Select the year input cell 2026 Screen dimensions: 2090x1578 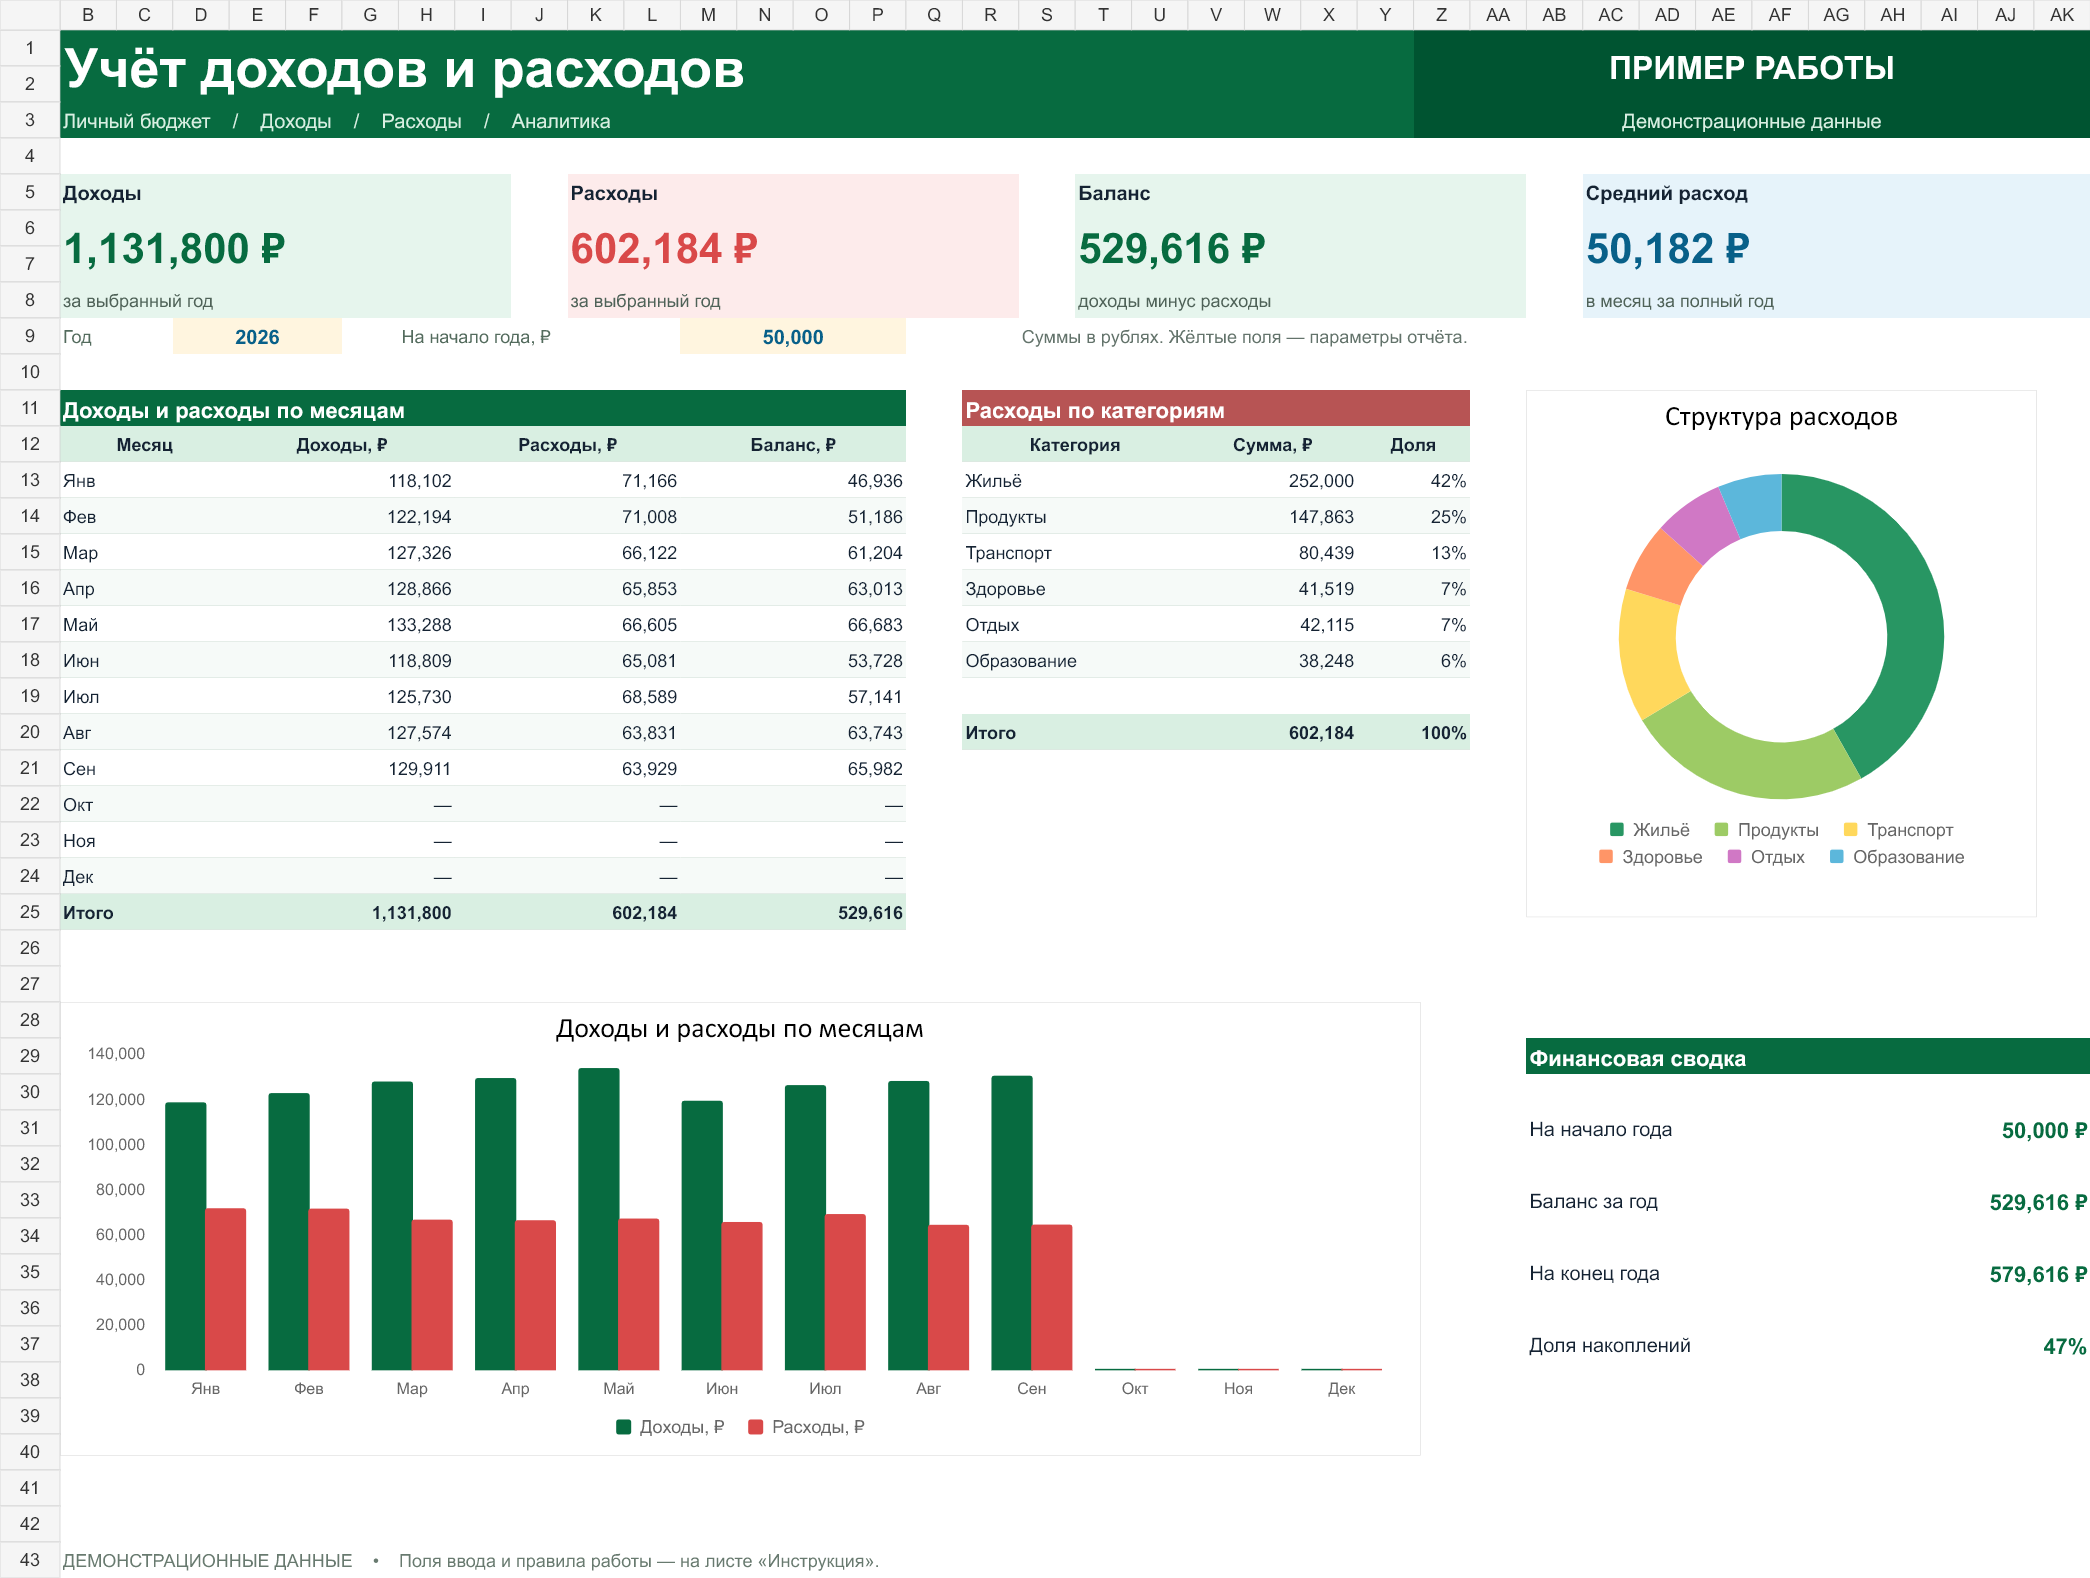point(257,337)
